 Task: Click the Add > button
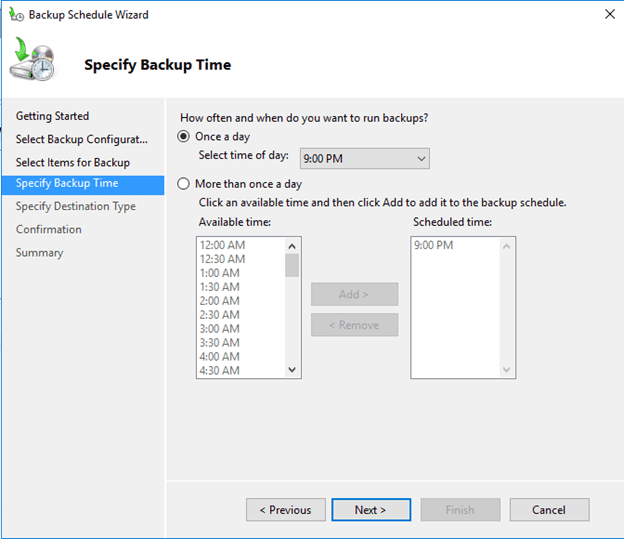tap(355, 294)
